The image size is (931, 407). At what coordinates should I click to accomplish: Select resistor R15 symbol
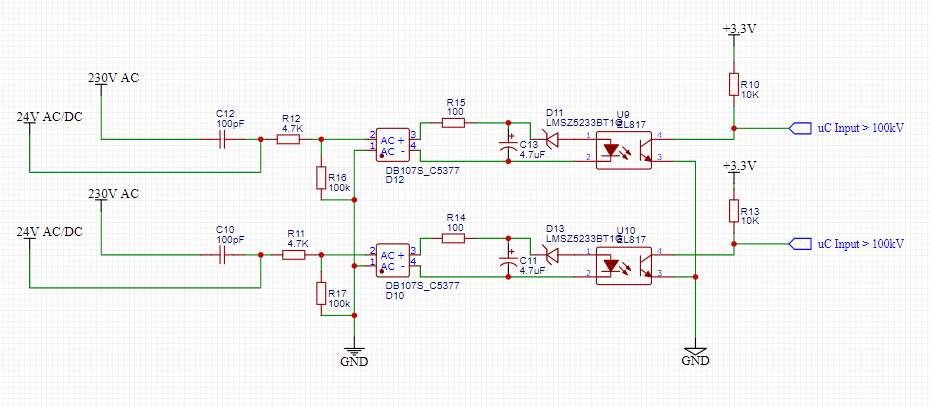[453, 123]
